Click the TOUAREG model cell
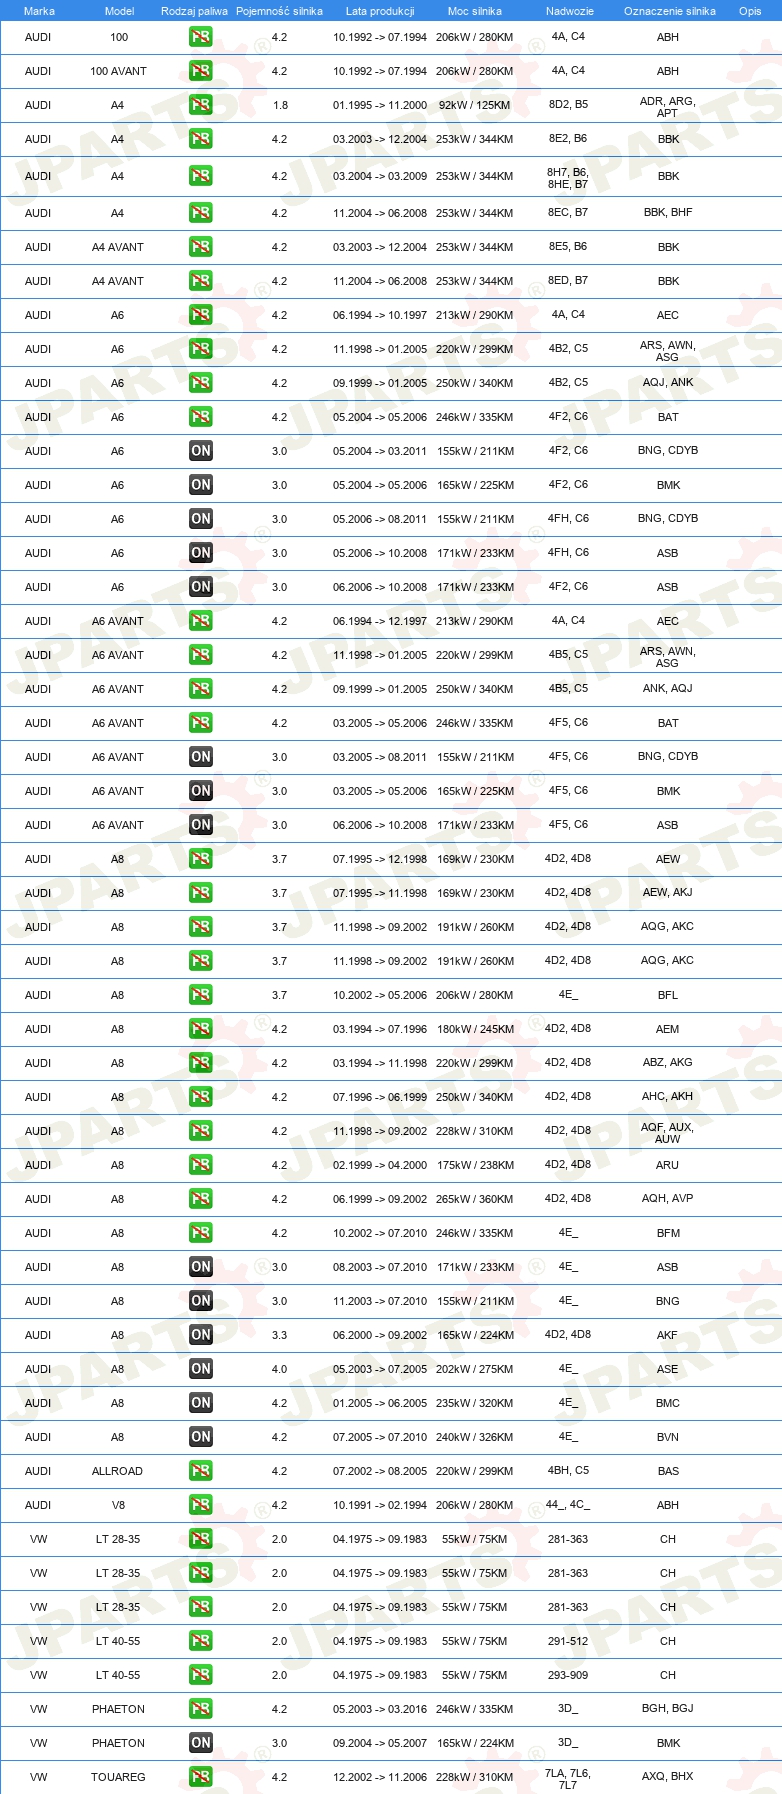Viewport: 782px width, 1794px height. (x=118, y=1777)
